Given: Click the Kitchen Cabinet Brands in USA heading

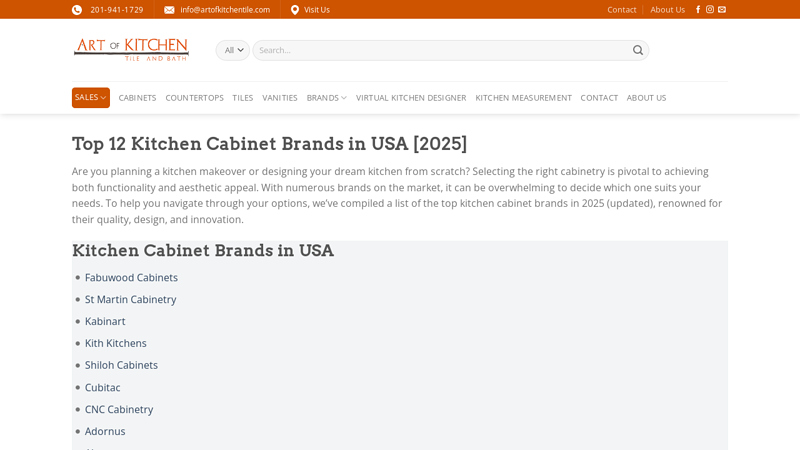Looking at the screenshot, I should tap(203, 251).
